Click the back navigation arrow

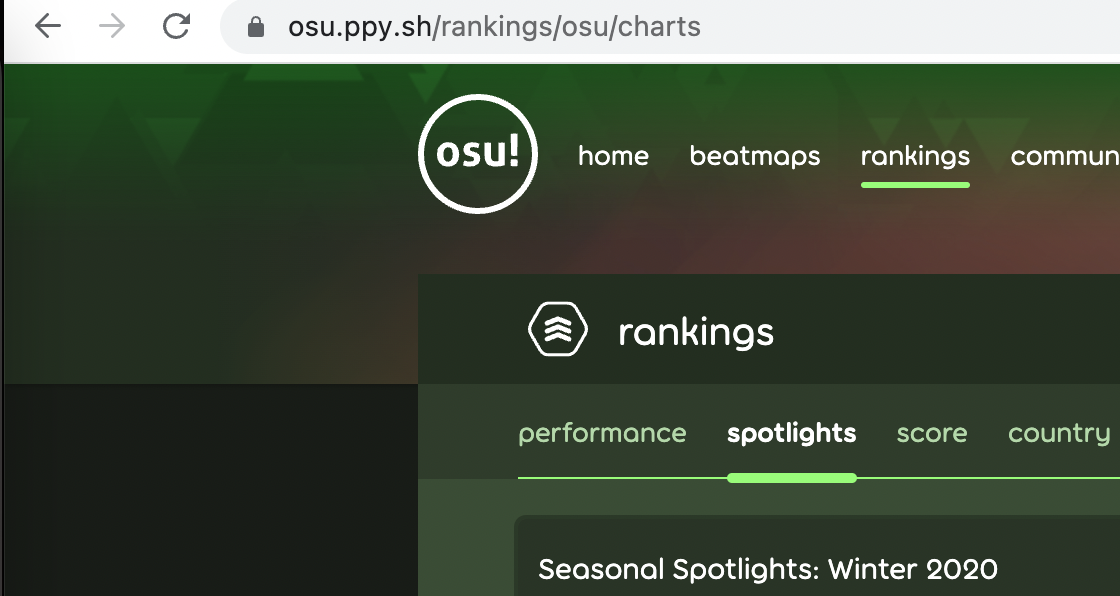47,27
